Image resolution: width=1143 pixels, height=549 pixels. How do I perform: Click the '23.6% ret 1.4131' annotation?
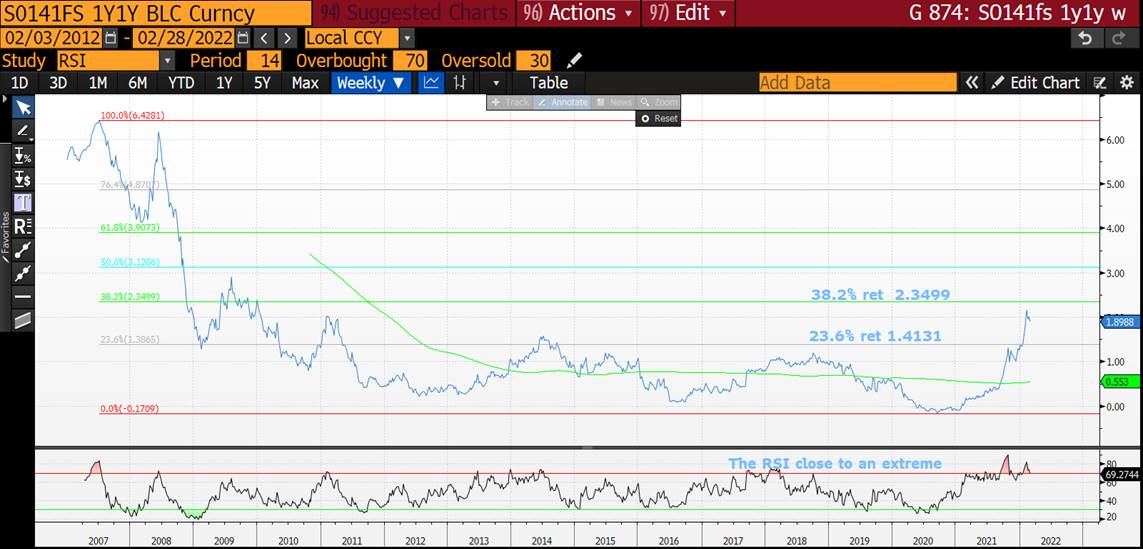[875, 336]
